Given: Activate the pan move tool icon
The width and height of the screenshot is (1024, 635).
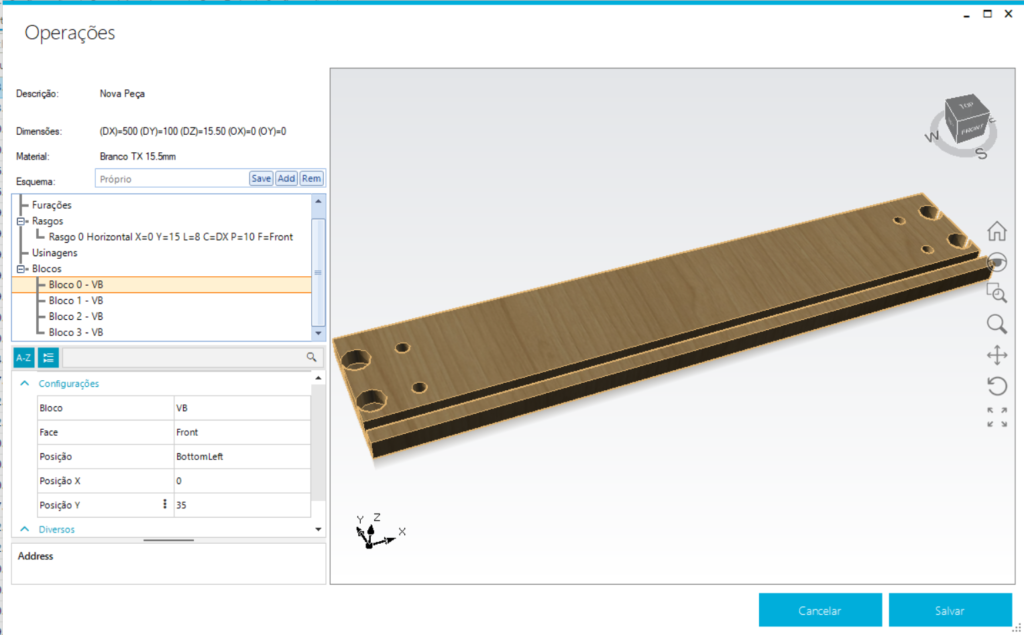Looking at the screenshot, I should click(x=997, y=355).
